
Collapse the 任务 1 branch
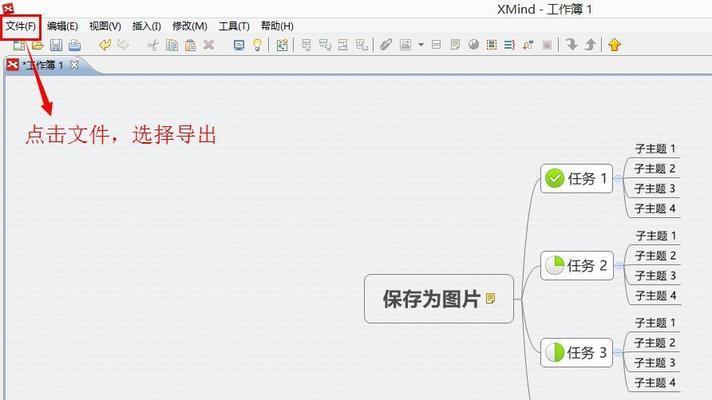[618, 178]
